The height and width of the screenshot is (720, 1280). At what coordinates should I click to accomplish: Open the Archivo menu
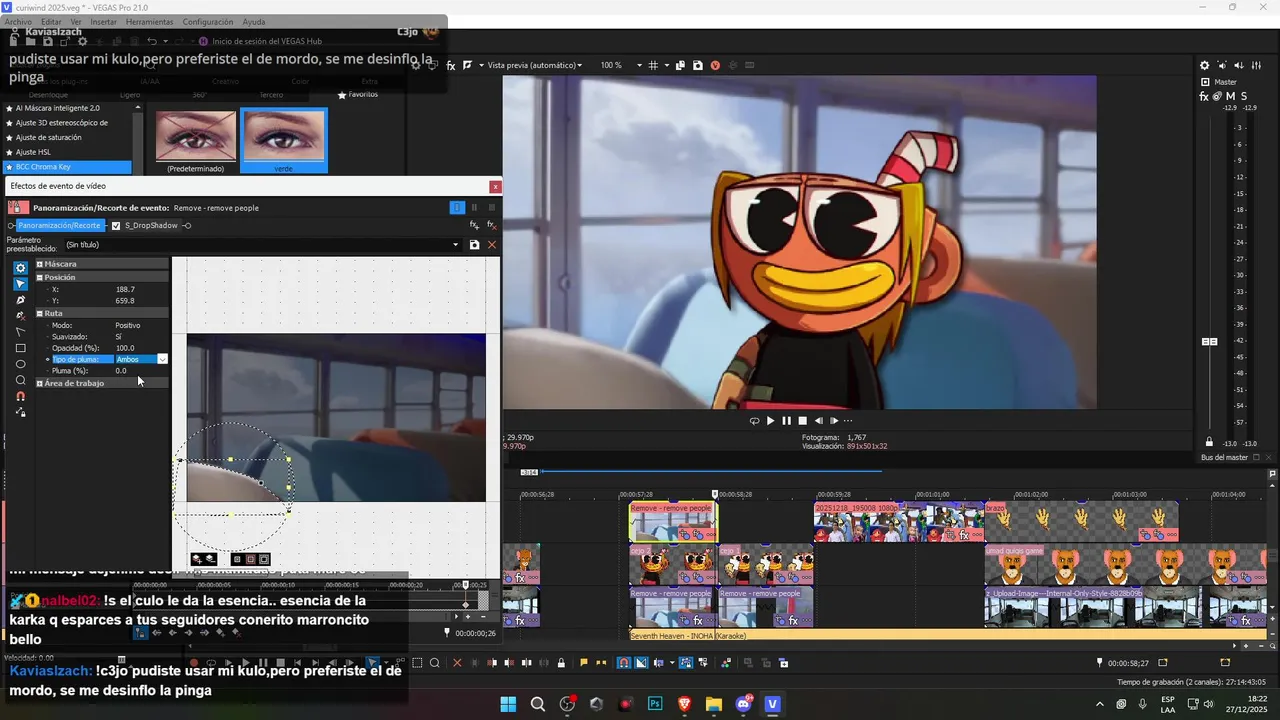point(18,22)
